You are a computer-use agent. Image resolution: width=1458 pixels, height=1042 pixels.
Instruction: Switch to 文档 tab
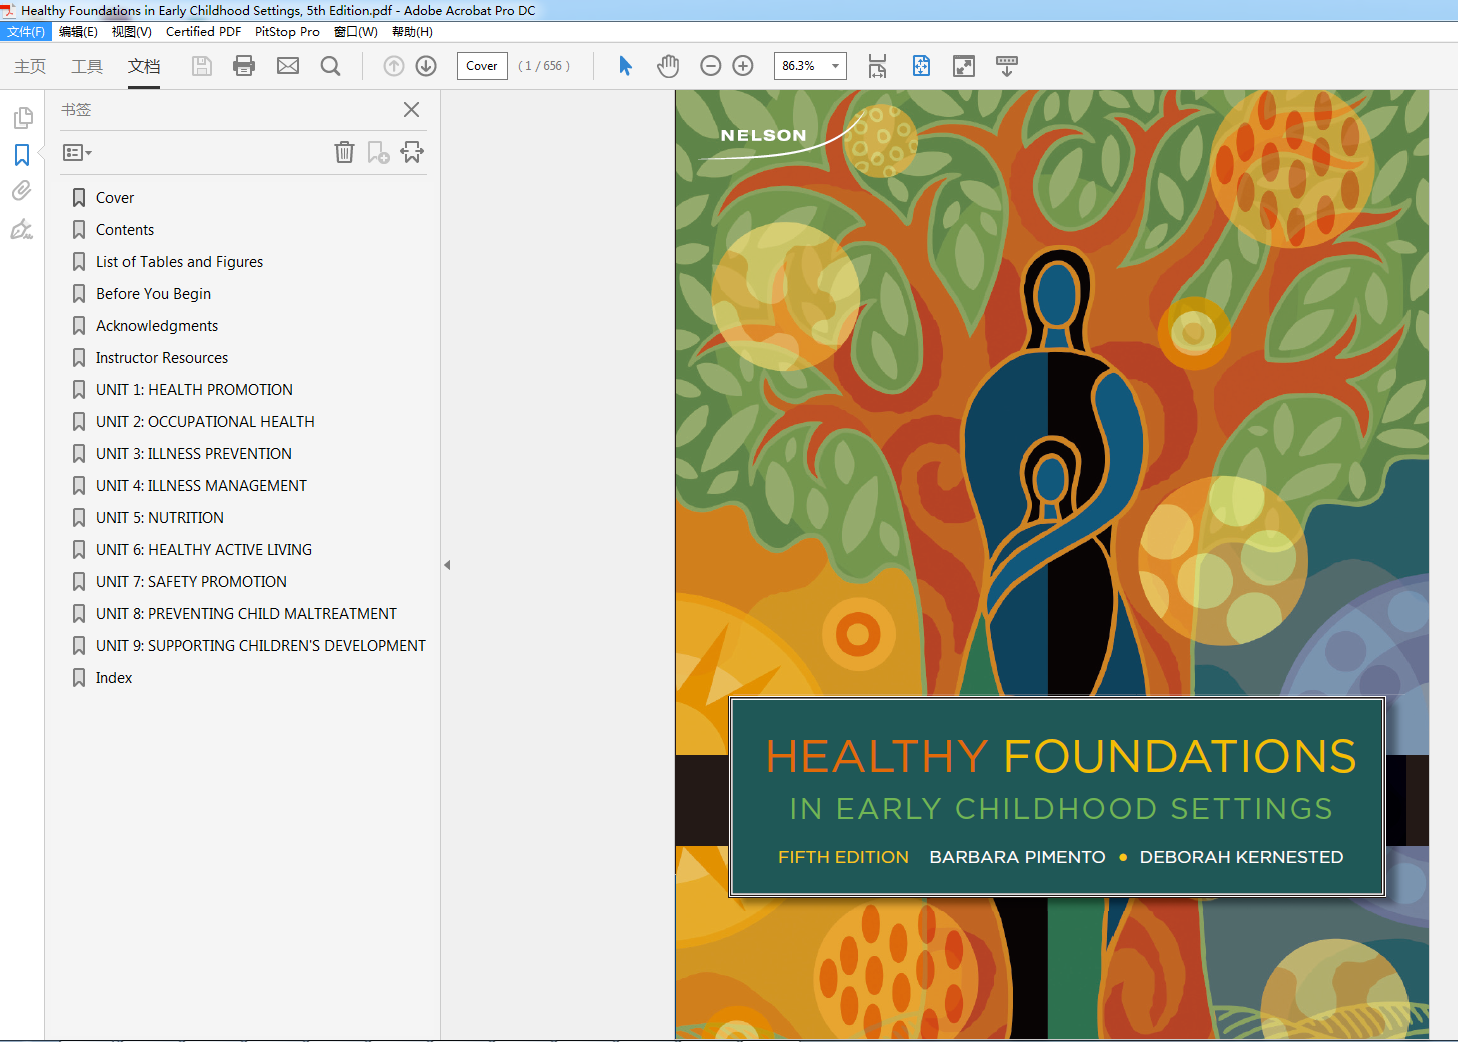tap(144, 66)
